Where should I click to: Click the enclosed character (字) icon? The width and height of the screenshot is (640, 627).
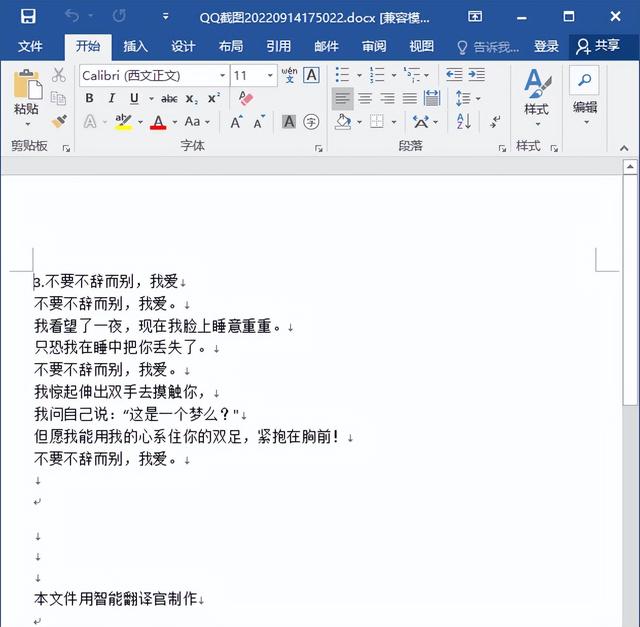pos(311,122)
